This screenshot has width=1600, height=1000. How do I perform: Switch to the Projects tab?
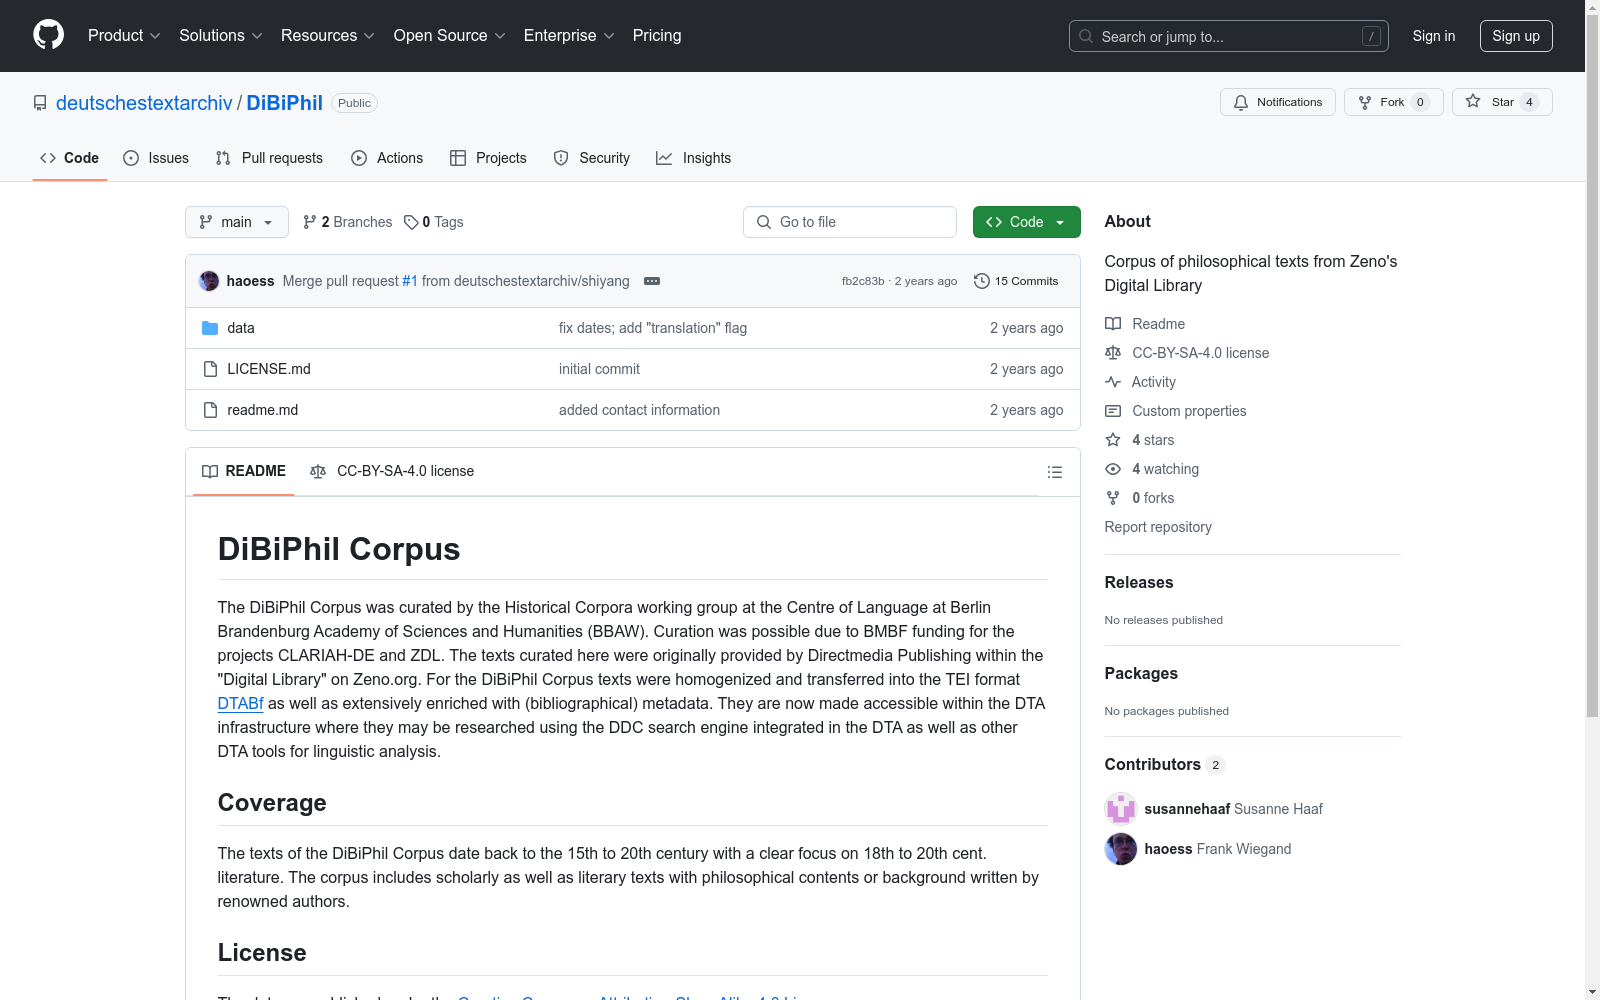tap(488, 158)
